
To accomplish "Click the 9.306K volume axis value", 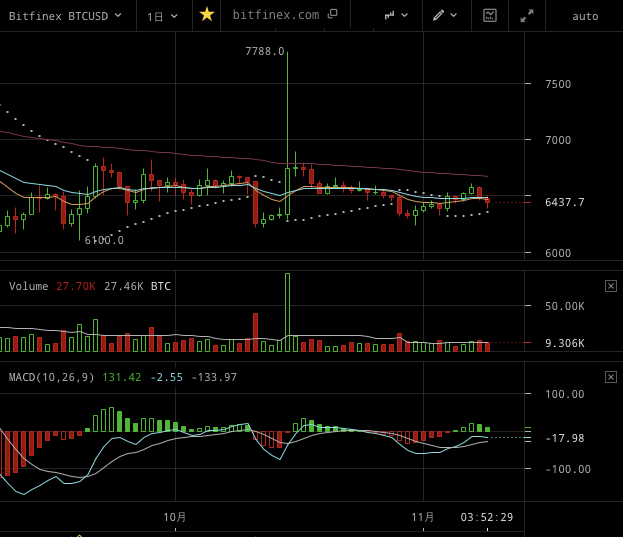I will (565, 343).
